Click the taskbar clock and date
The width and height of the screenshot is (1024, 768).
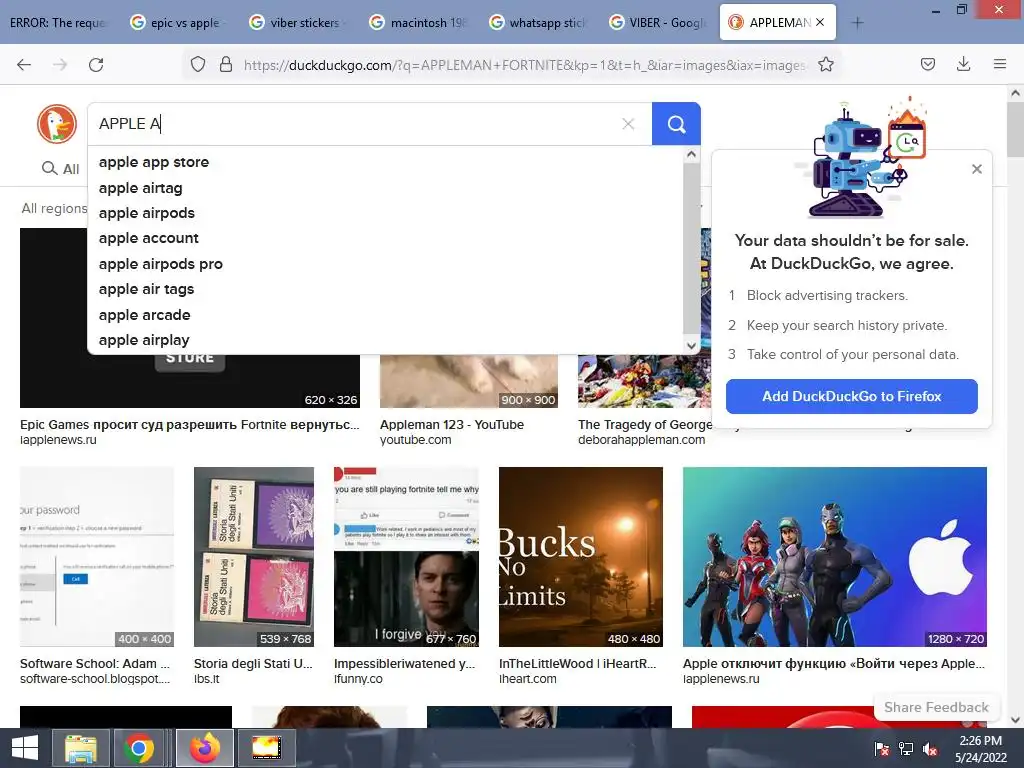981,749
